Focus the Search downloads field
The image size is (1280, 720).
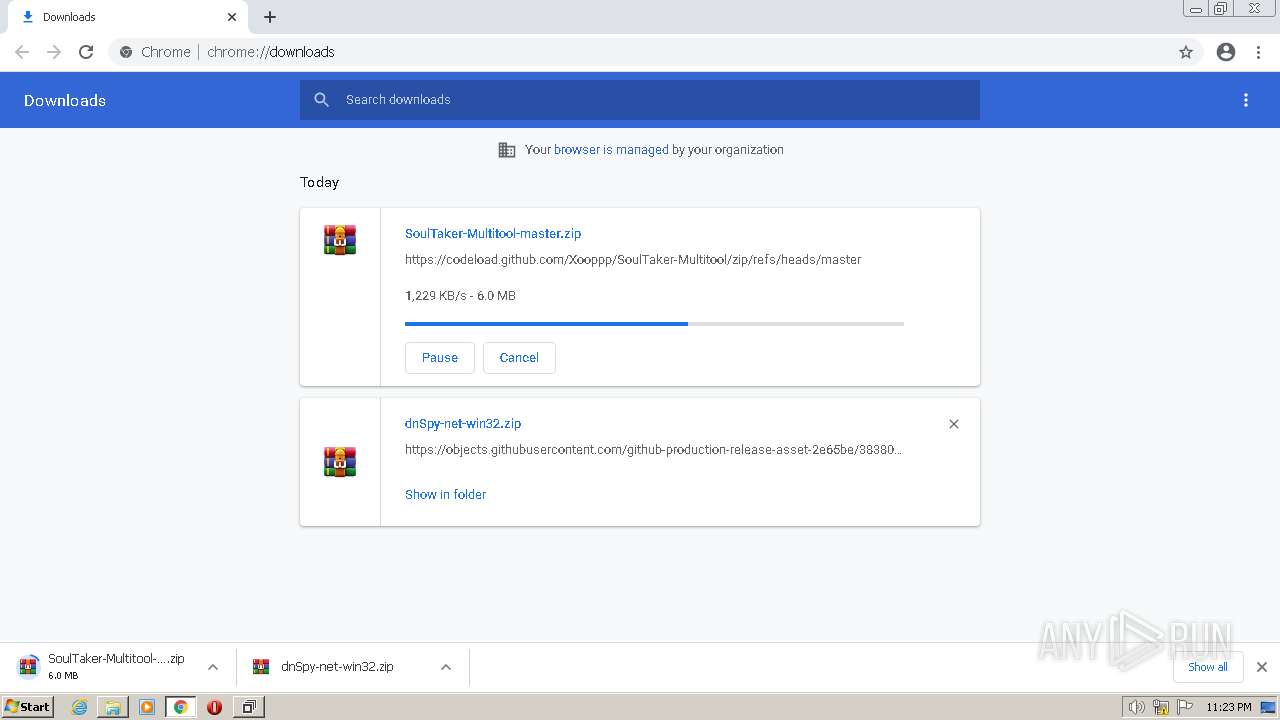click(640, 100)
